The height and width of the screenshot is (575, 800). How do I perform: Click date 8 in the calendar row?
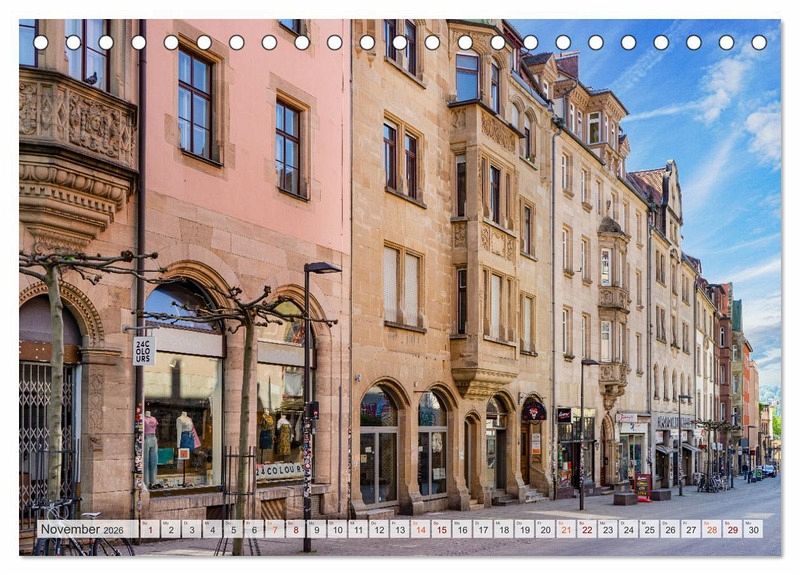295,529
